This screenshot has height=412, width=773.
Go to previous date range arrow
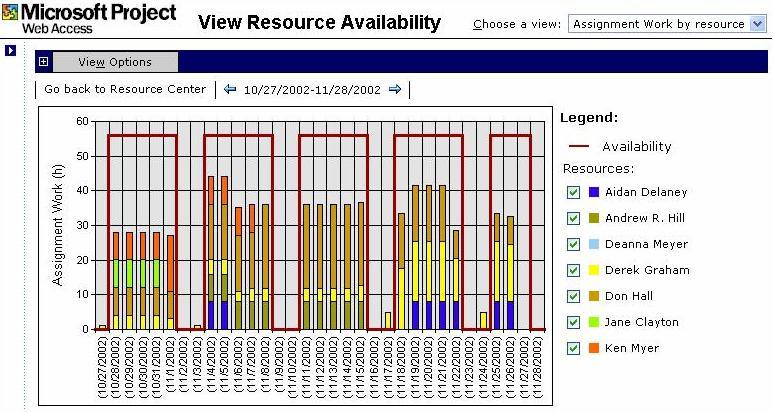[230, 89]
